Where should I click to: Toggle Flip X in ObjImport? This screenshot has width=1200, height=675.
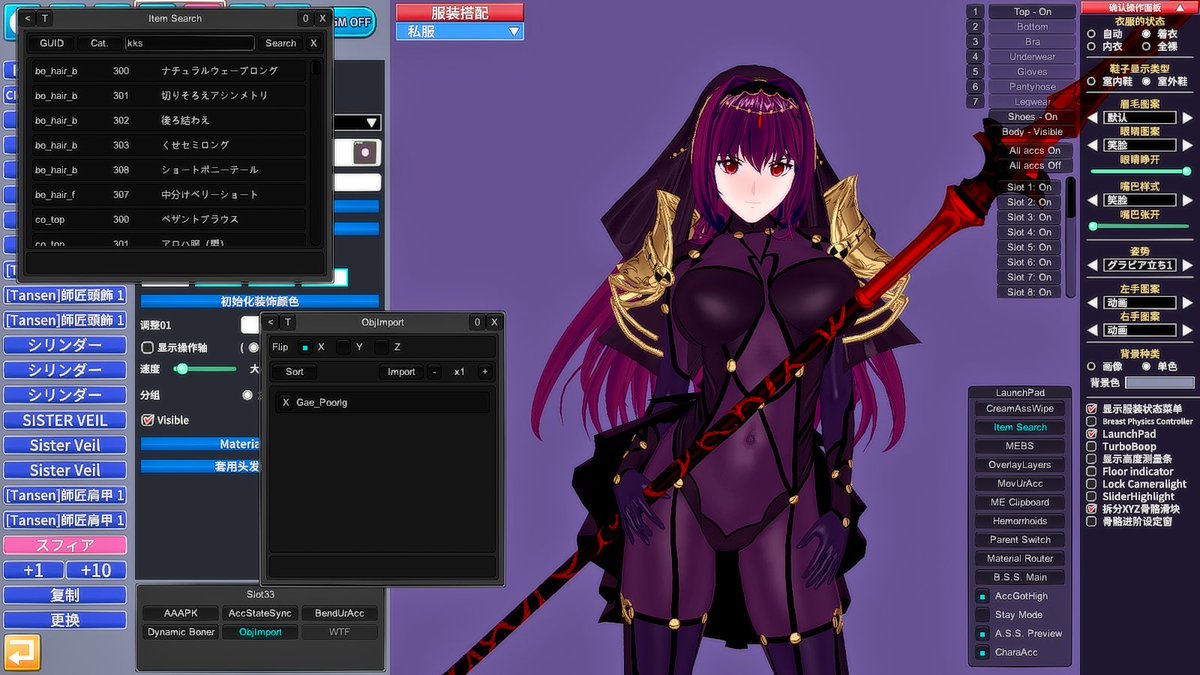click(x=304, y=347)
